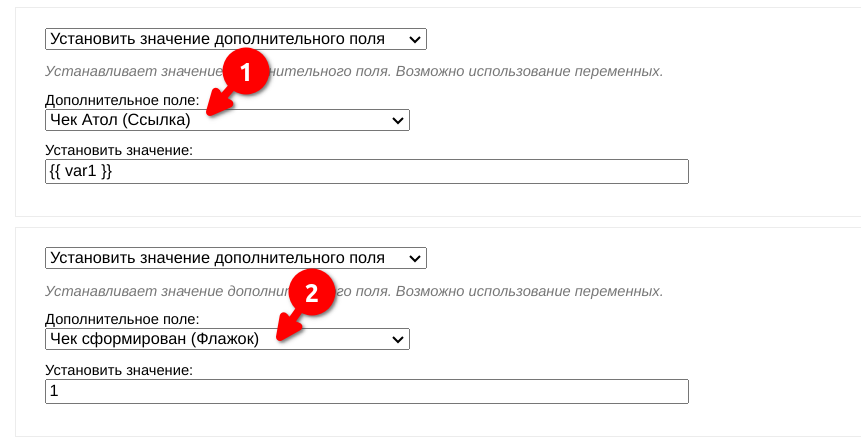861x445 pixels.
Task: Click the italic description under the first action selector
Action: (x=354, y=71)
